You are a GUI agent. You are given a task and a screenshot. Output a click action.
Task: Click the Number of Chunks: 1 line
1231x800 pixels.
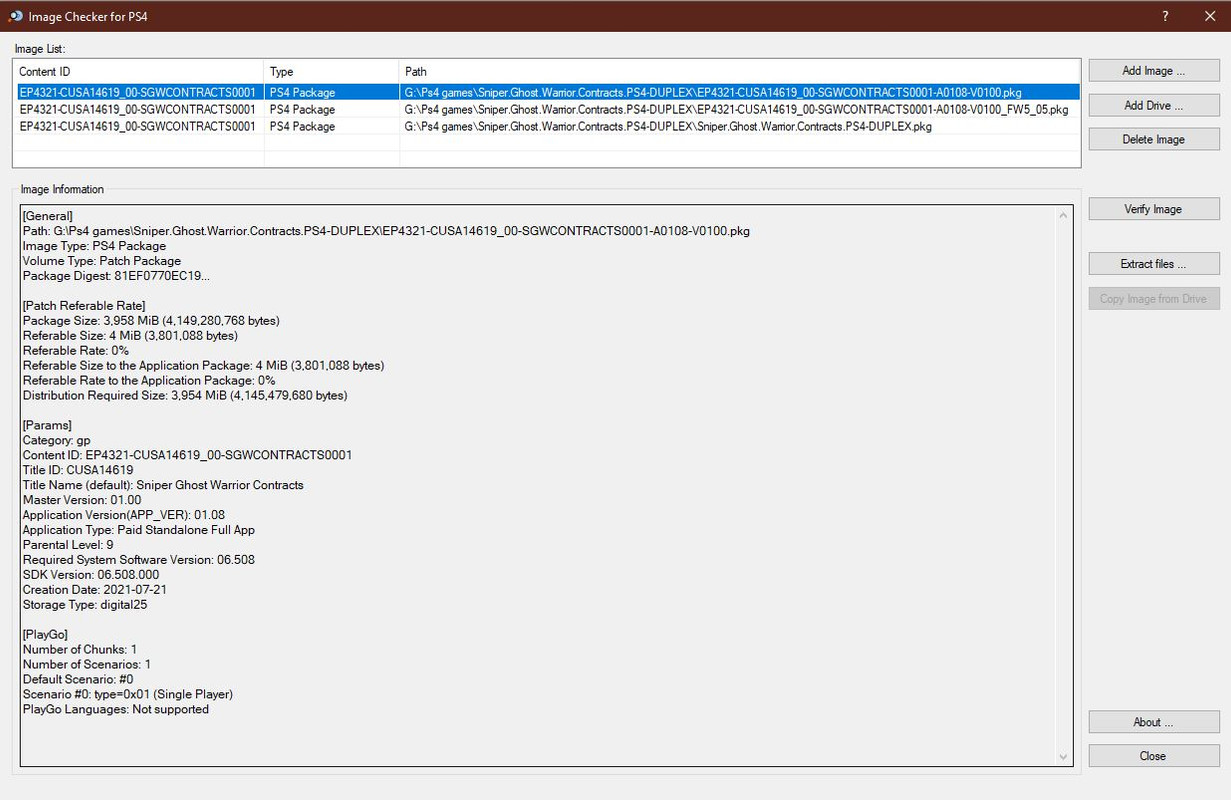80,650
